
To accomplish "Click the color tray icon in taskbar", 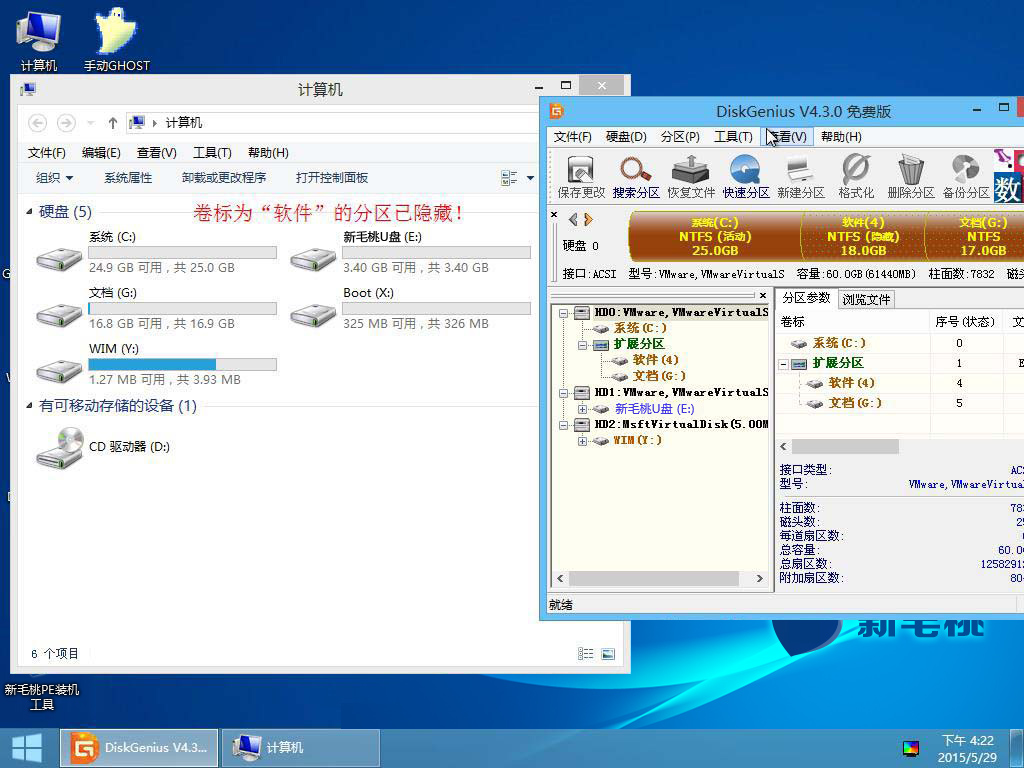I will [910, 748].
